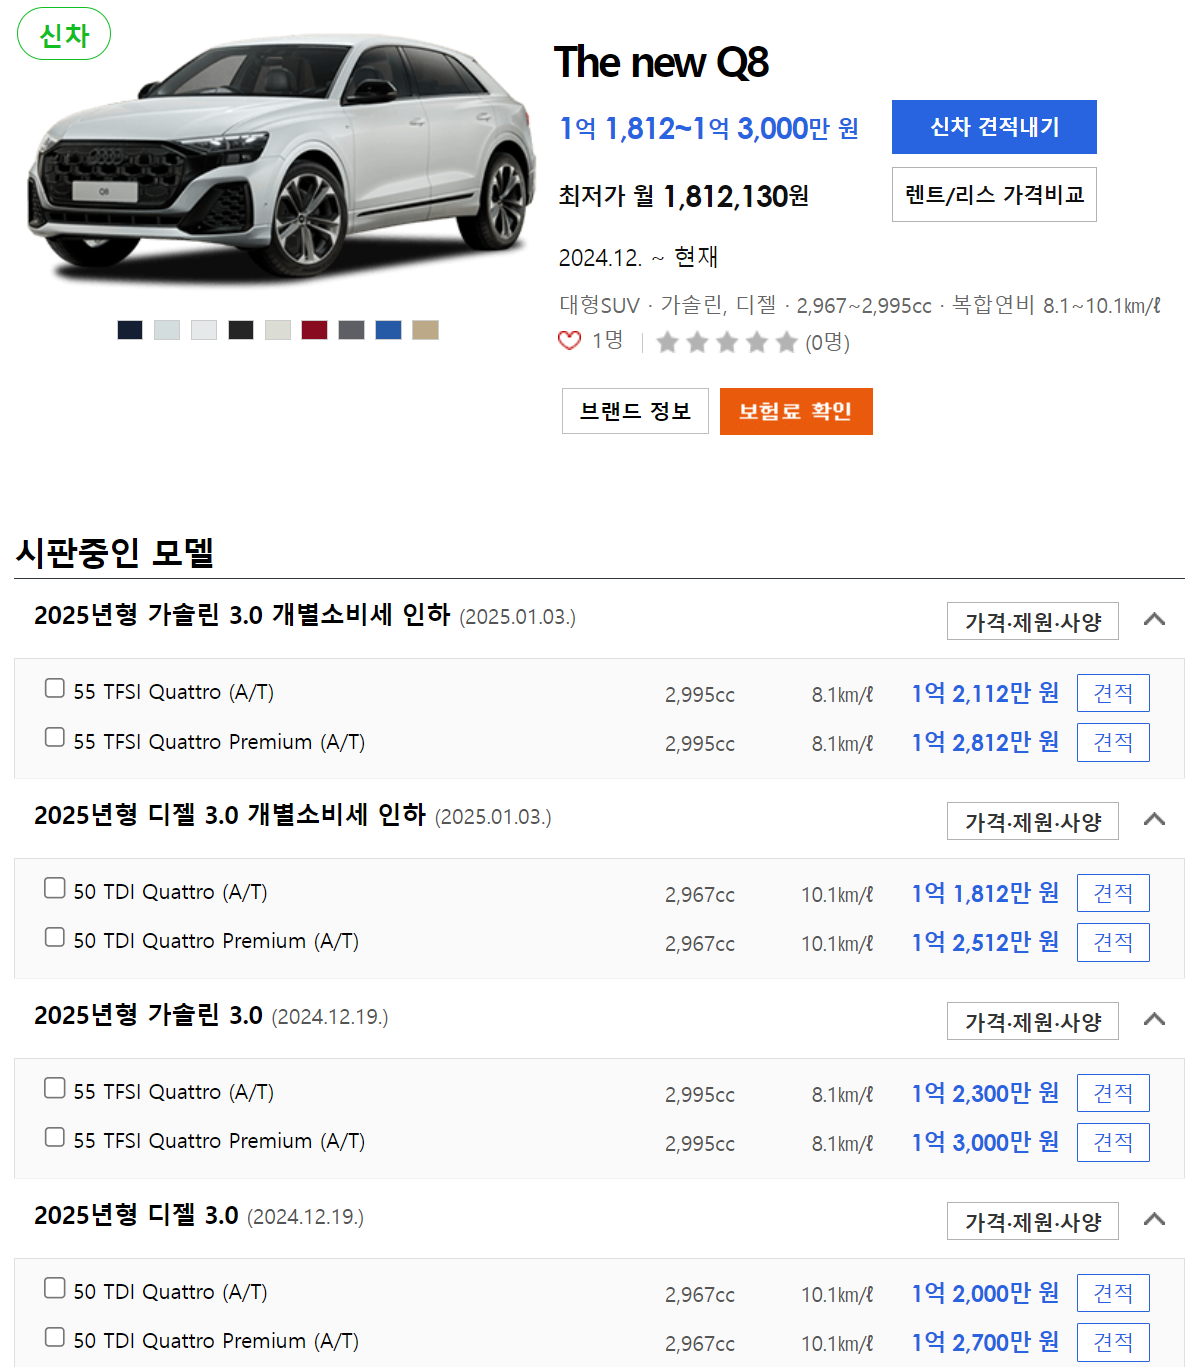Open 가격·제원·사양 for 가솔린 3.0 개별소비세 인하

tap(1033, 621)
